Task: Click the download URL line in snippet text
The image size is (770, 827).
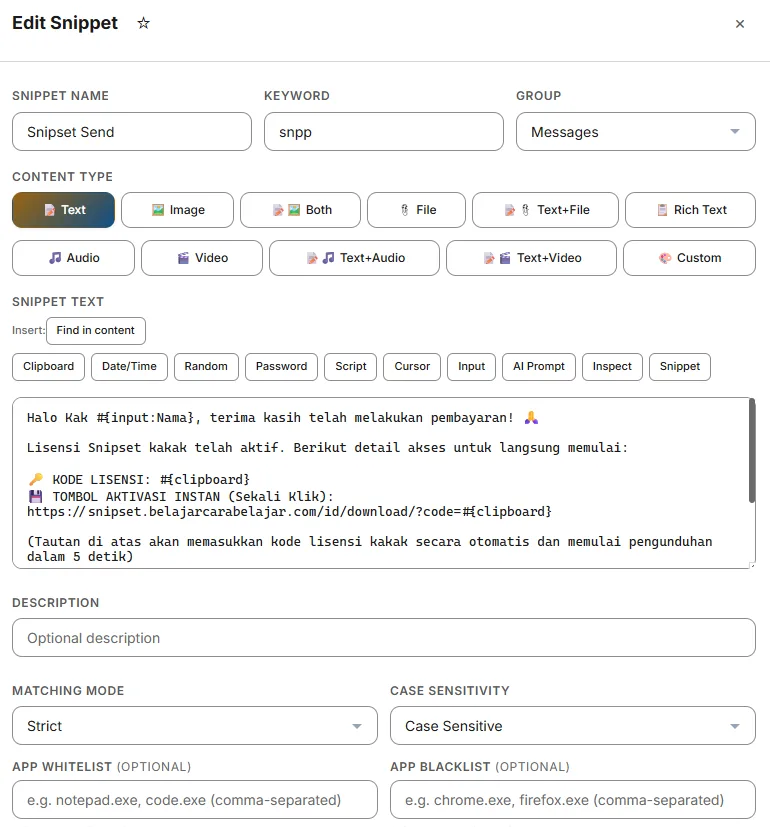Action: [289, 512]
